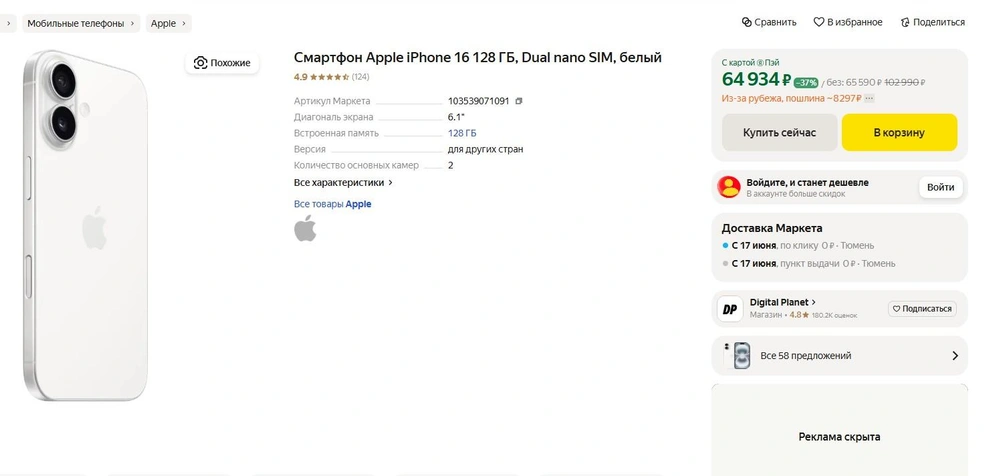Go to Apple breadcrumb category
984x476 pixels.
[x=163, y=23]
